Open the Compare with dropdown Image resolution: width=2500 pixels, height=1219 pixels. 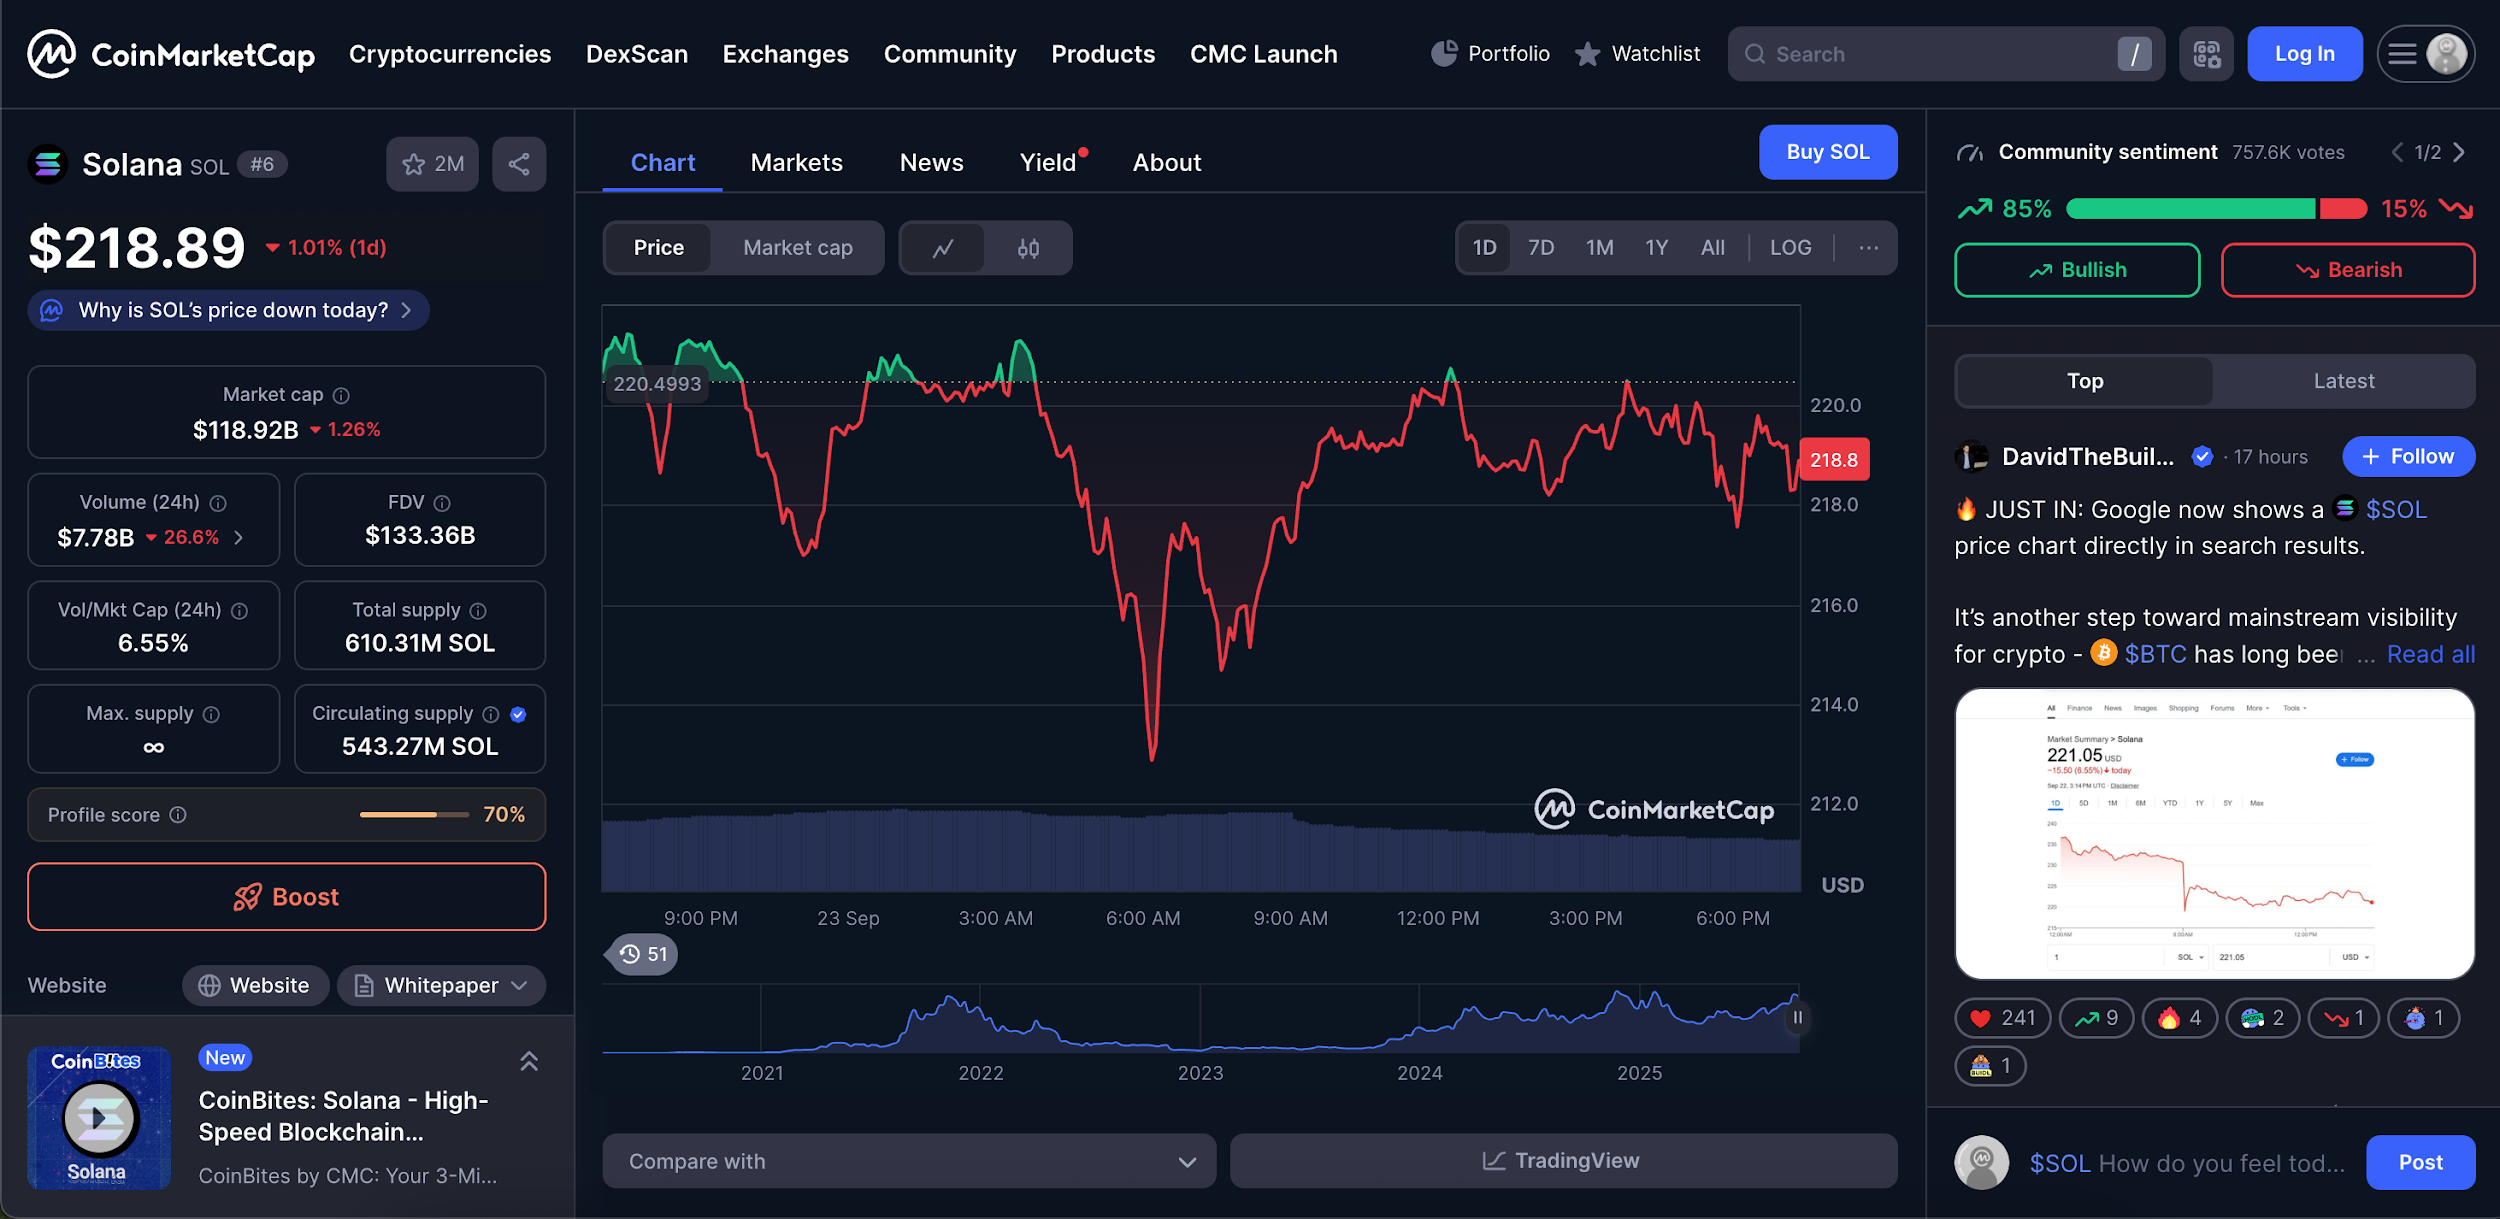(908, 1161)
